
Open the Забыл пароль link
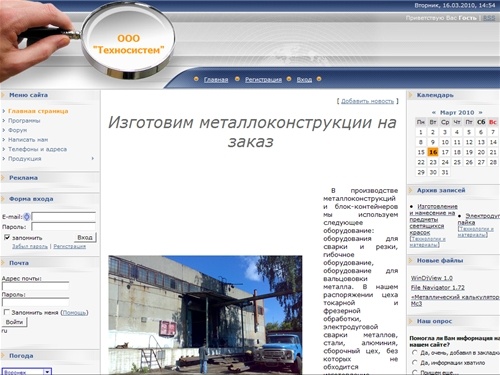pyautogui.click(x=30, y=246)
